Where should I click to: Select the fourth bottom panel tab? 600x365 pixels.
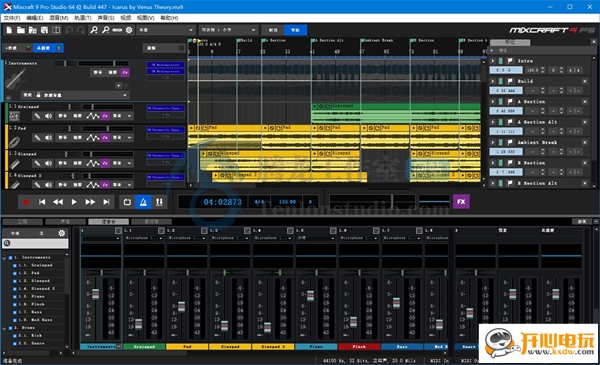click(x=152, y=222)
